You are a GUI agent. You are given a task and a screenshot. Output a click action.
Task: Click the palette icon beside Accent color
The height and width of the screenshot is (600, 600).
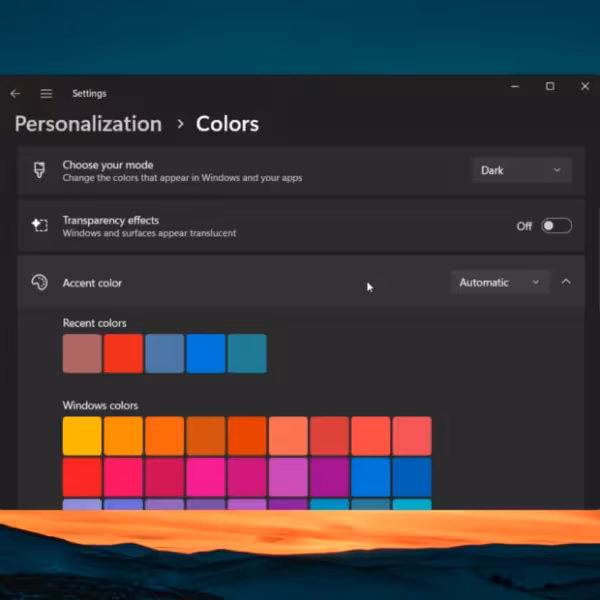click(x=39, y=282)
